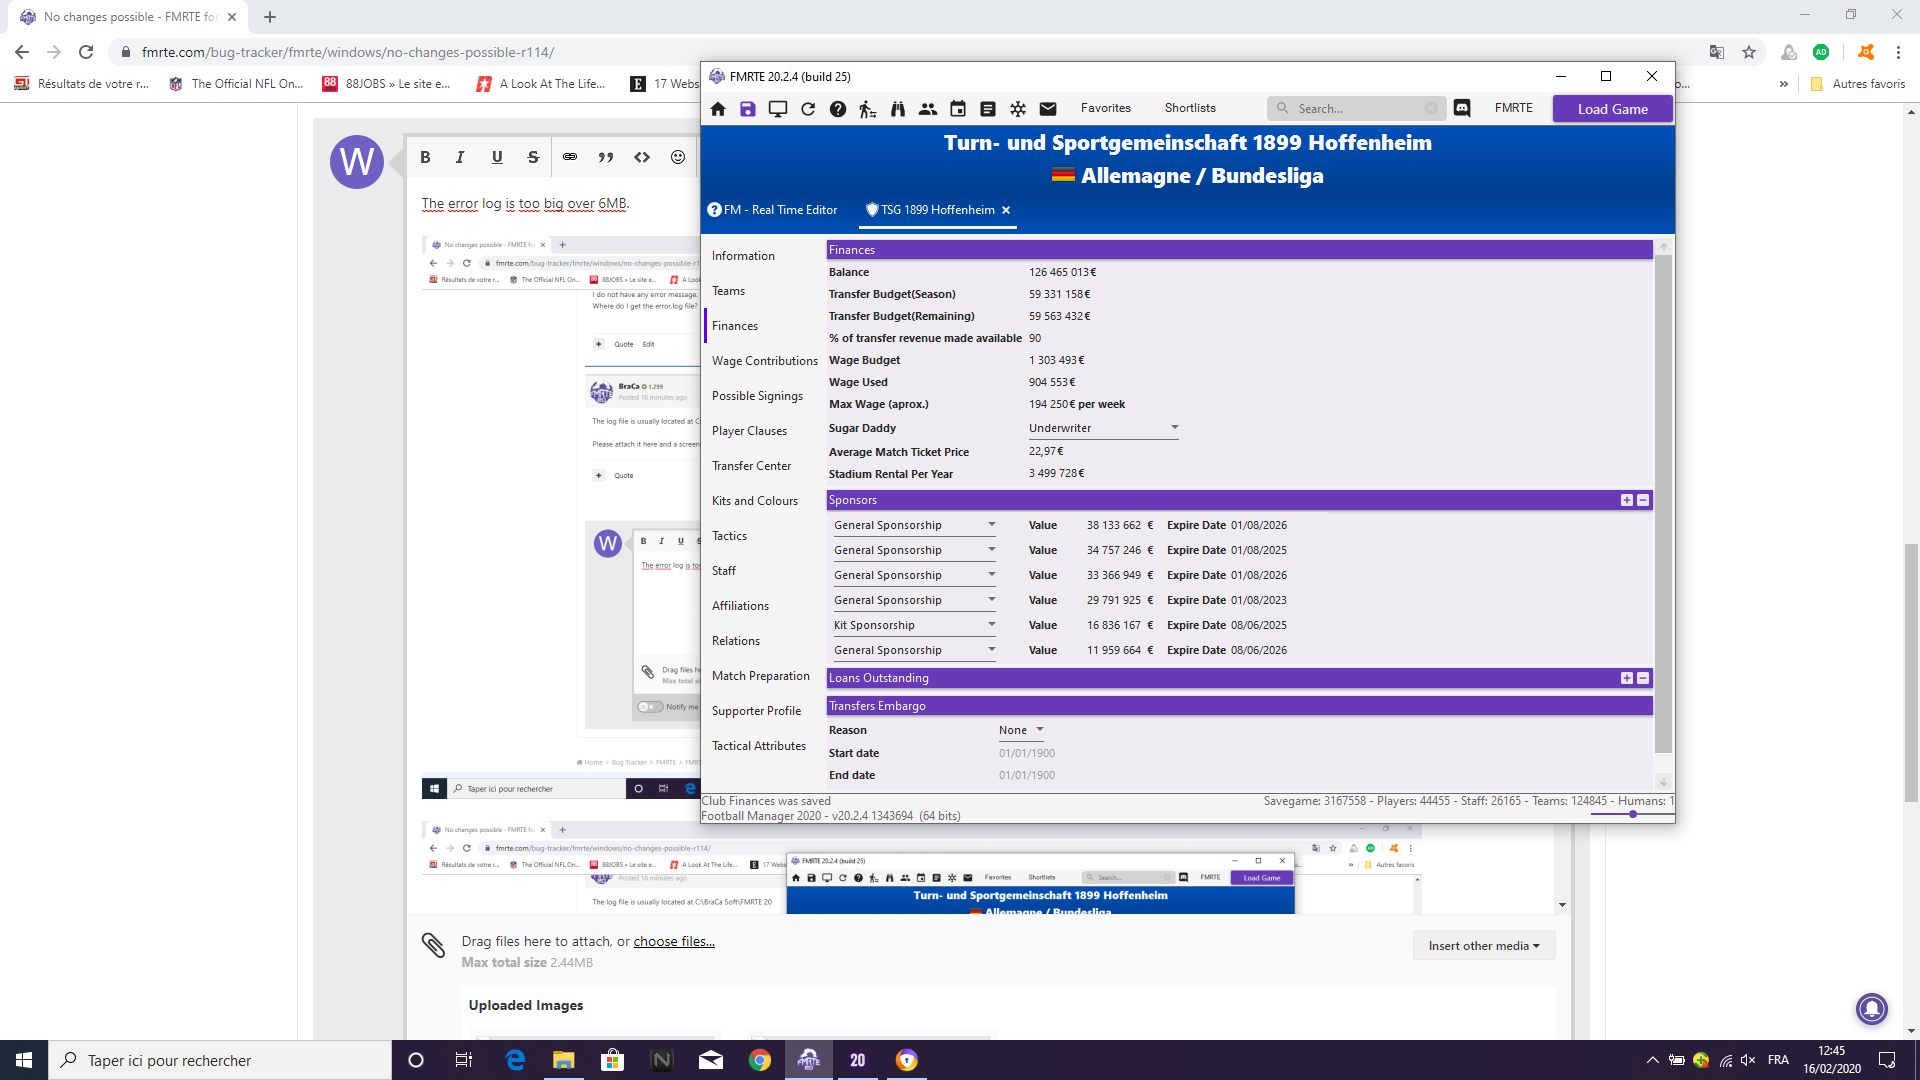Click the Load Game button
Viewport: 1920px width, 1080px height.
click(1612, 109)
